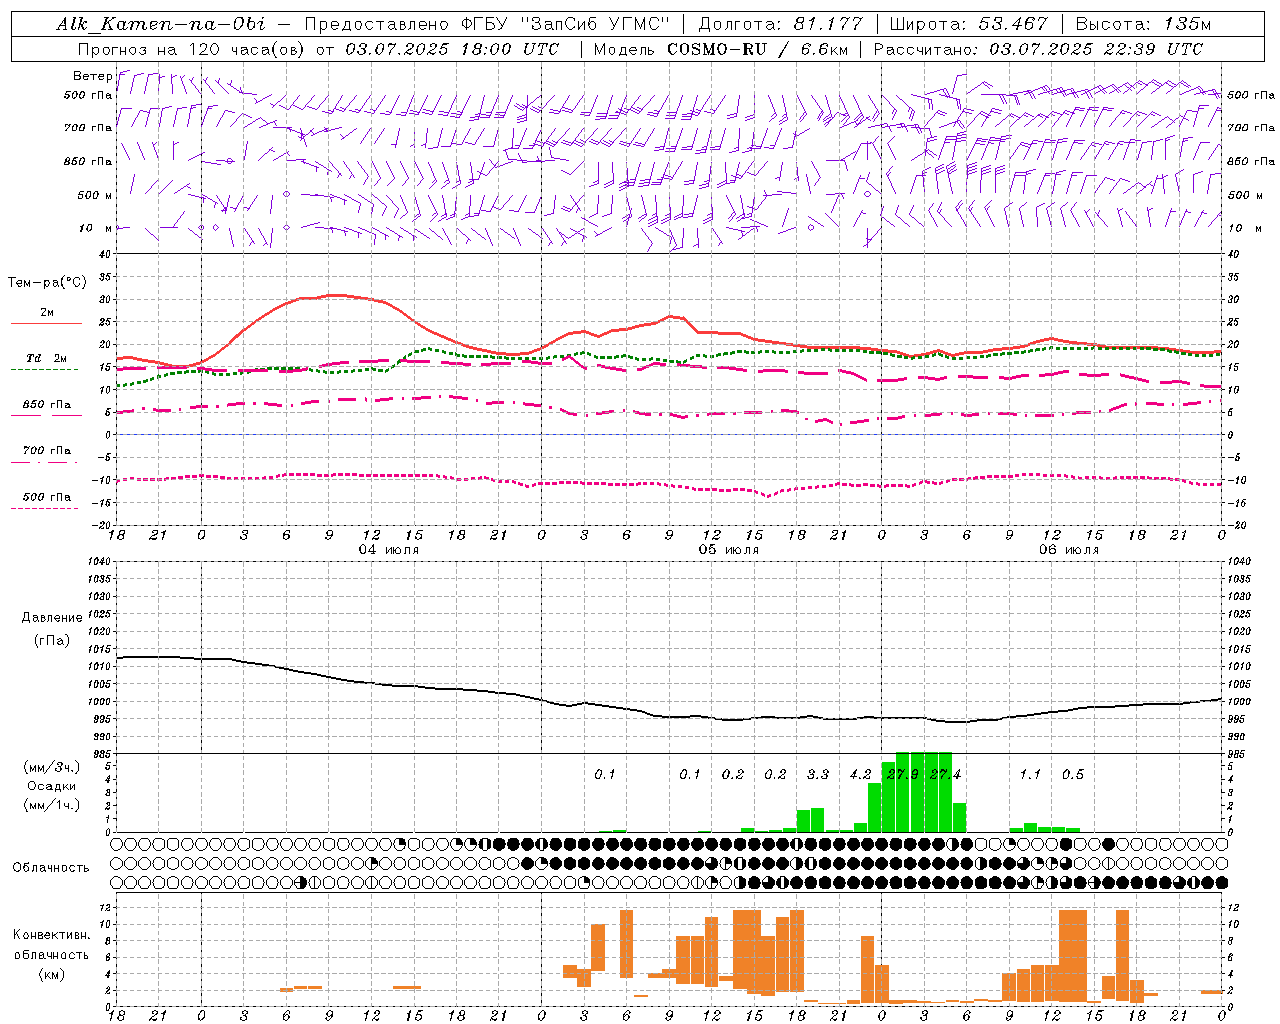Click the Td 2м dew point legend entry
Screen dimensions: 1280x1024
pos(47,358)
